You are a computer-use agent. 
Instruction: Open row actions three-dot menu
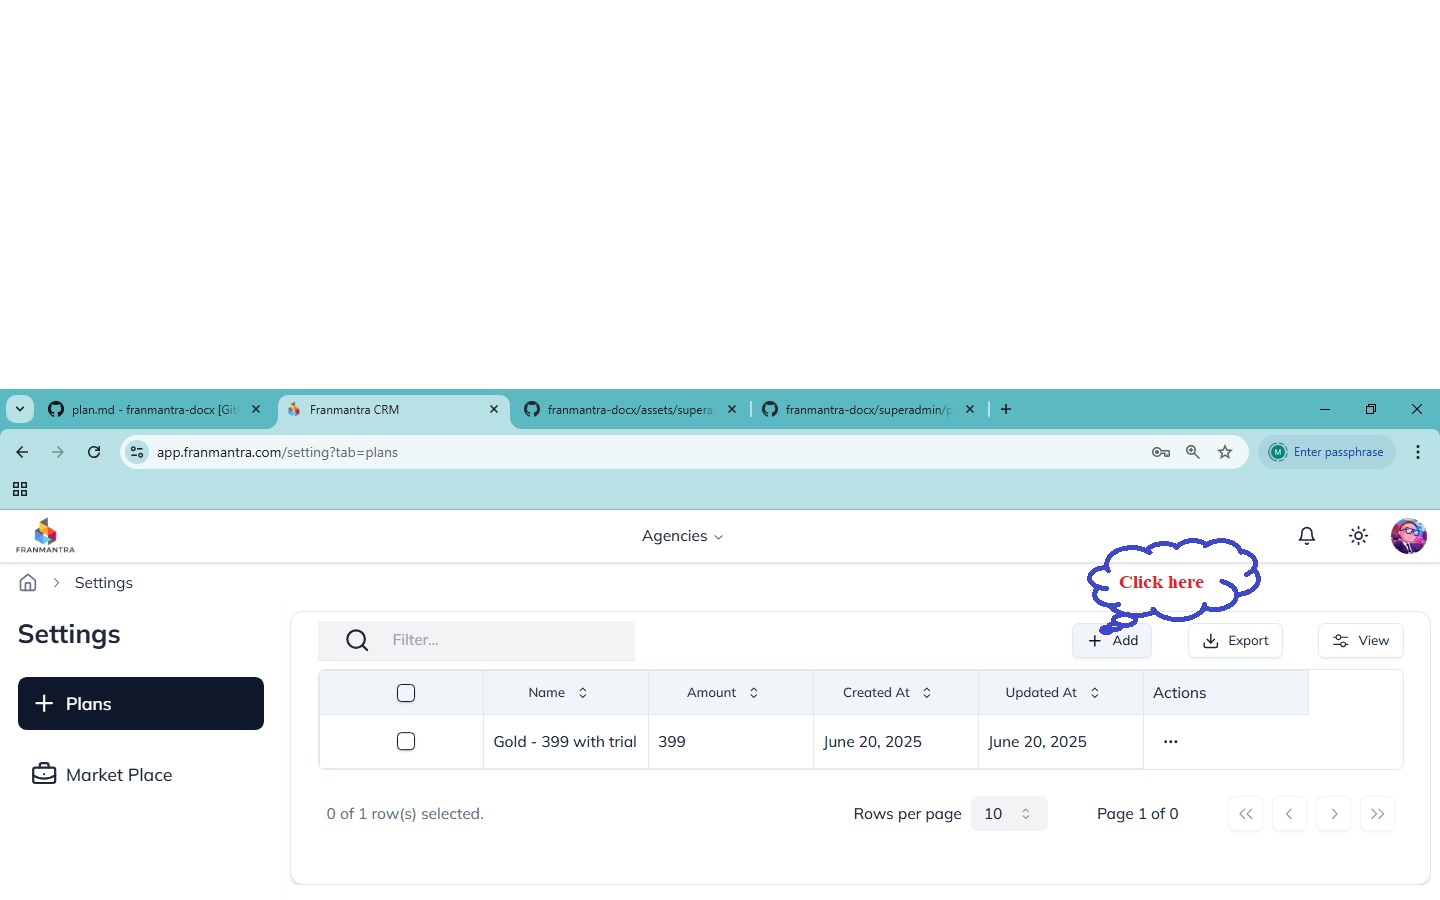[x=1170, y=742]
